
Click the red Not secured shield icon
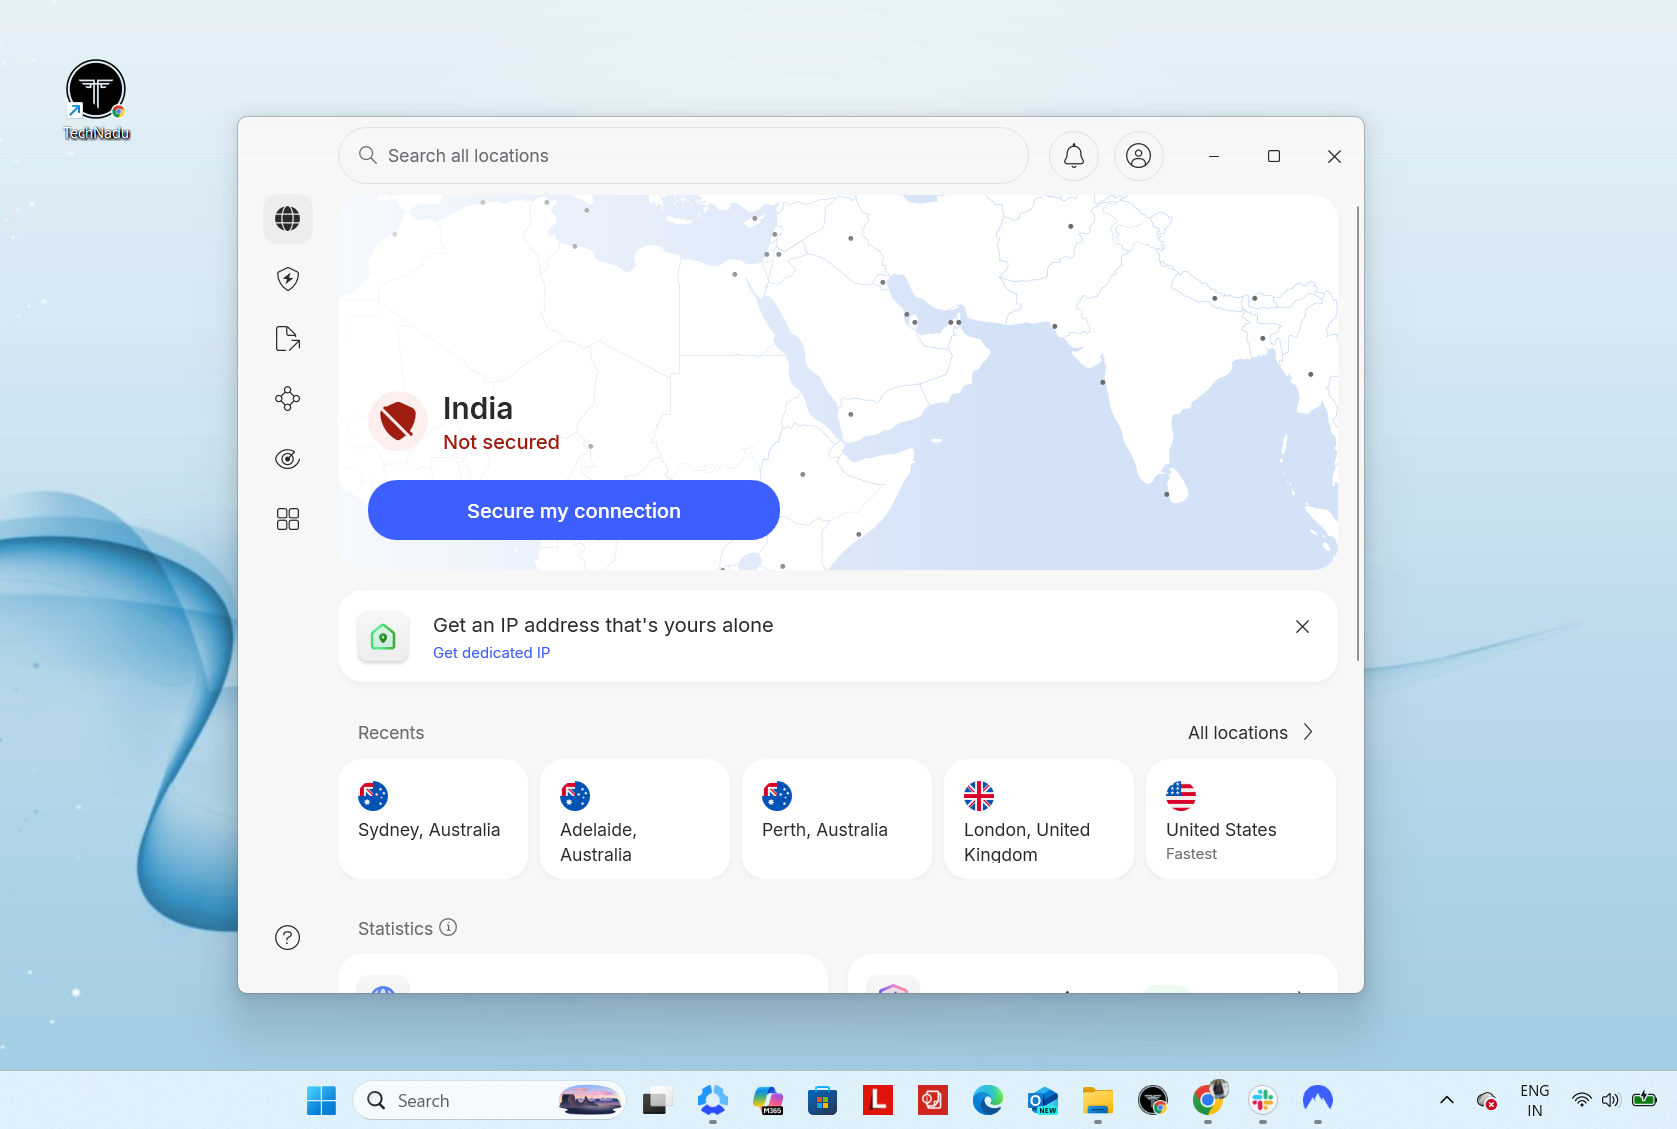tap(398, 421)
